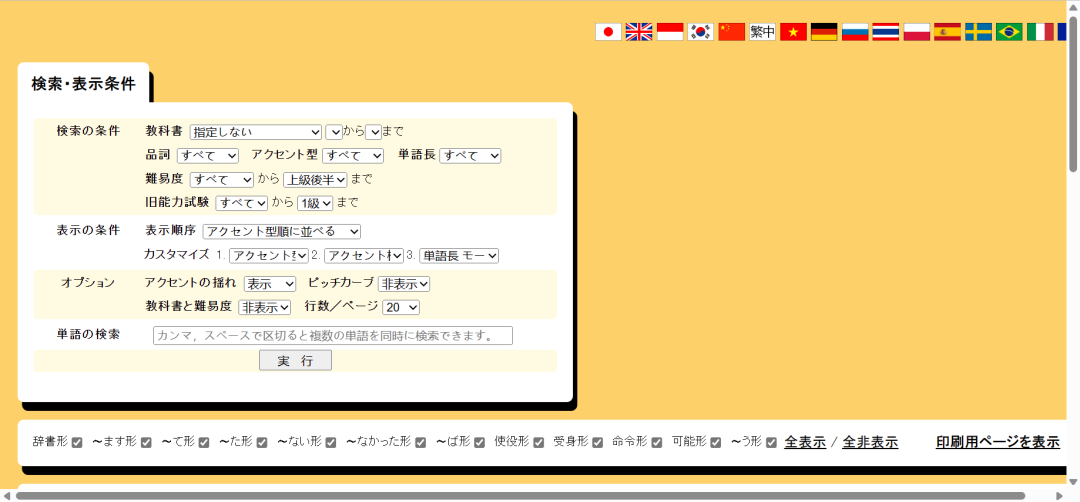Pick the Poland flag icon
1080x502 pixels.
coord(917,32)
